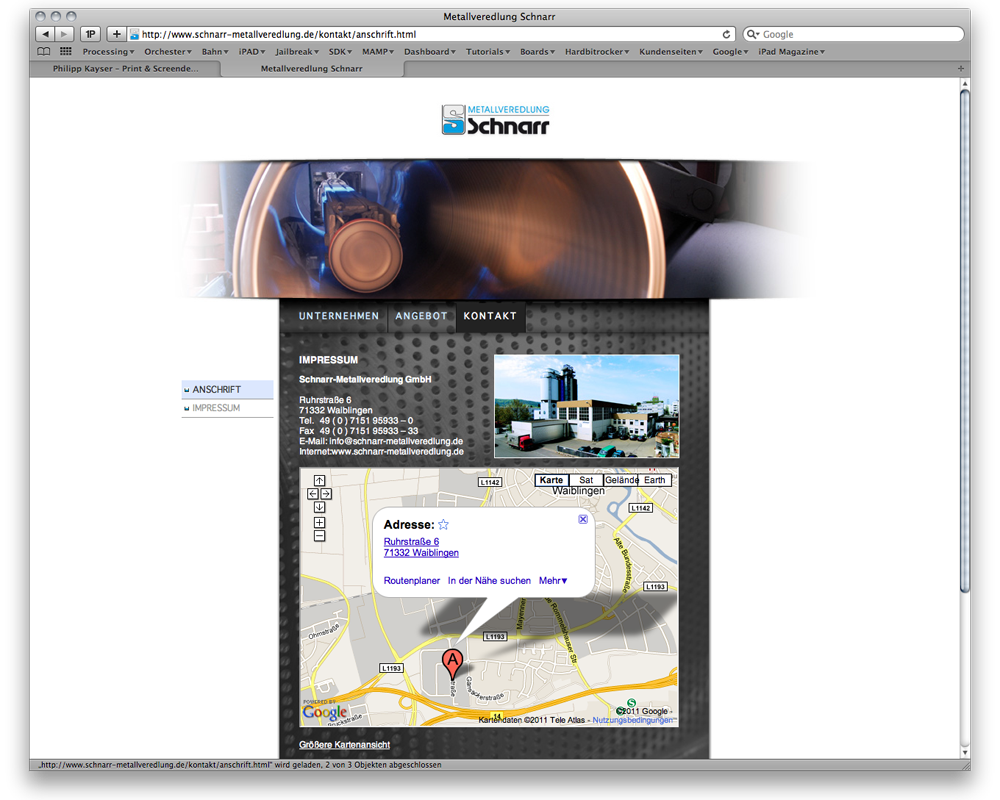Click the red A map marker
This screenshot has height=800, width=1000.
[452, 664]
